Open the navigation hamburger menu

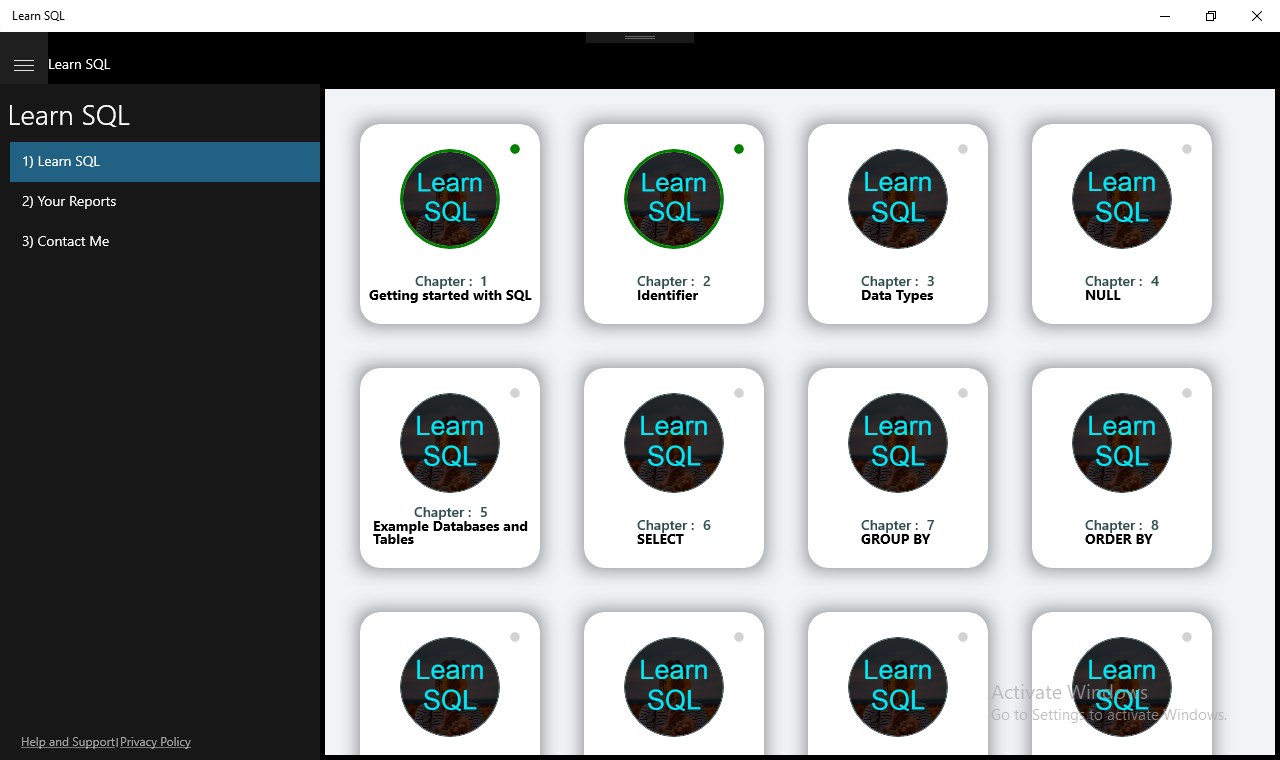point(24,63)
